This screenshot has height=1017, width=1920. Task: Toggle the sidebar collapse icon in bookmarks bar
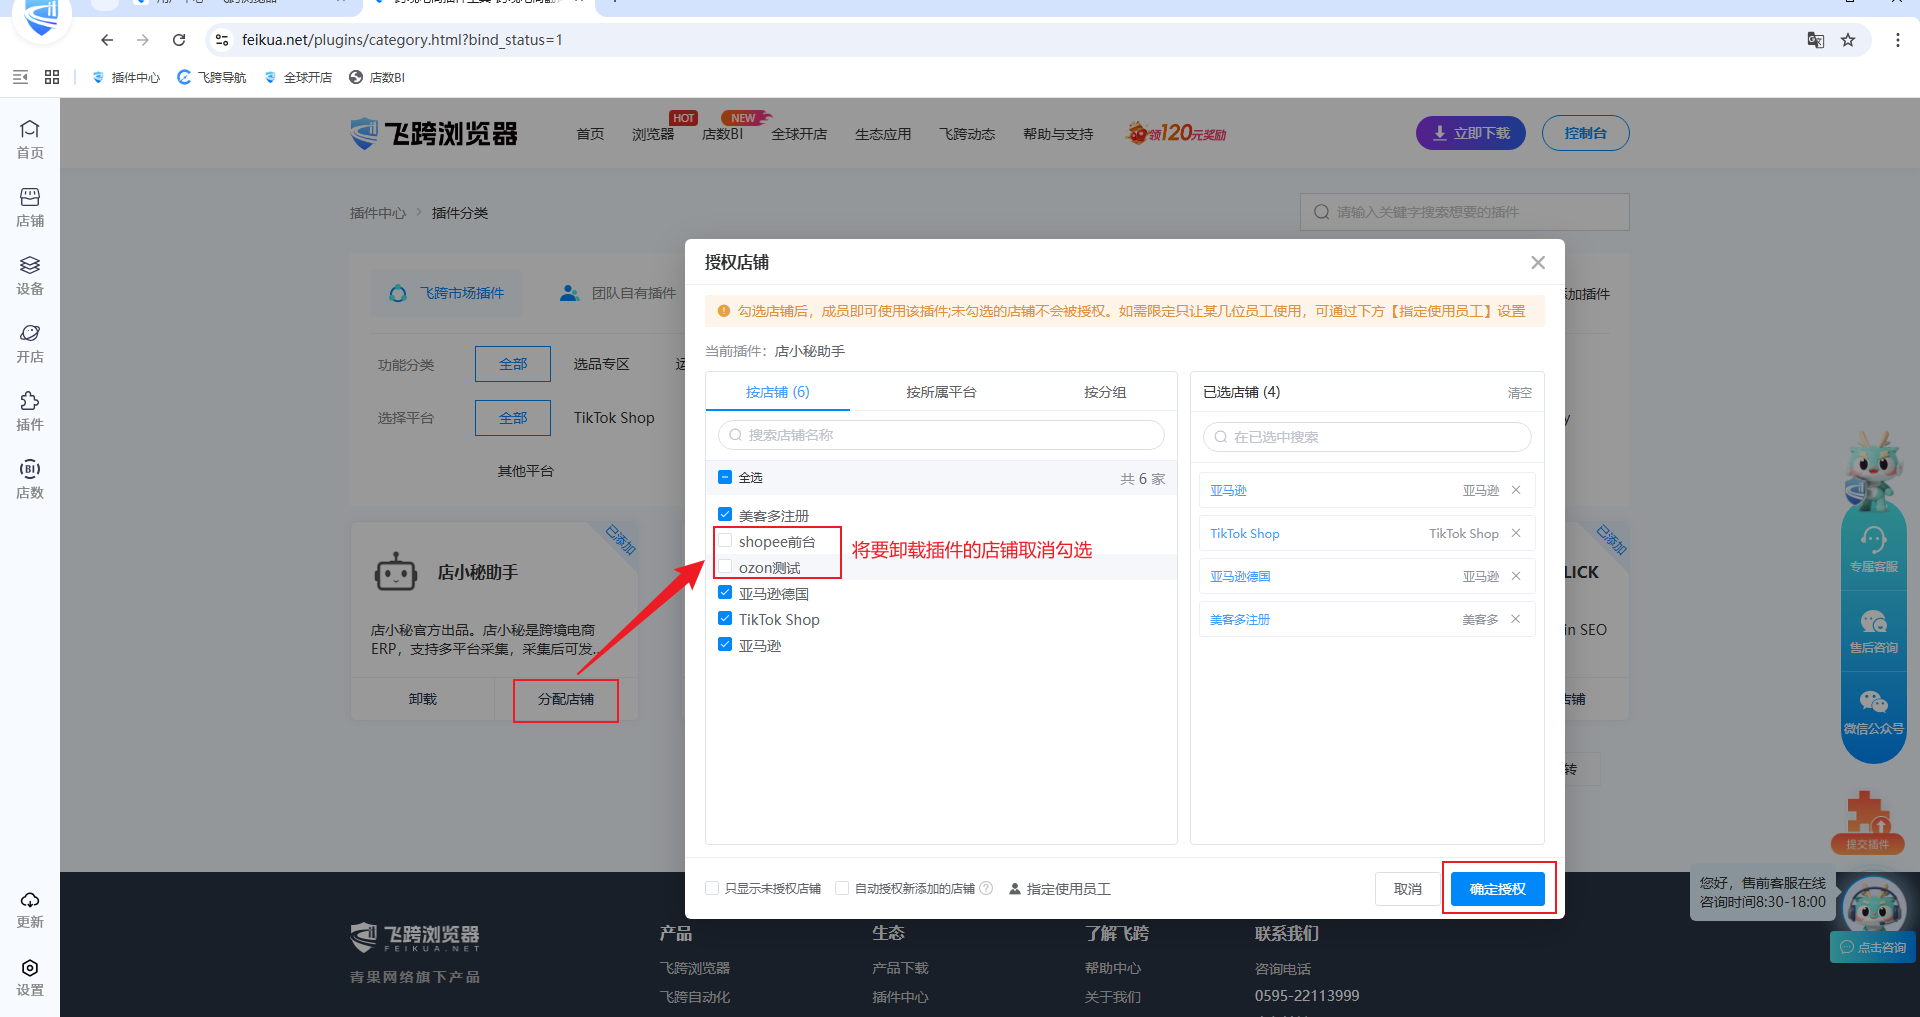click(x=20, y=77)
